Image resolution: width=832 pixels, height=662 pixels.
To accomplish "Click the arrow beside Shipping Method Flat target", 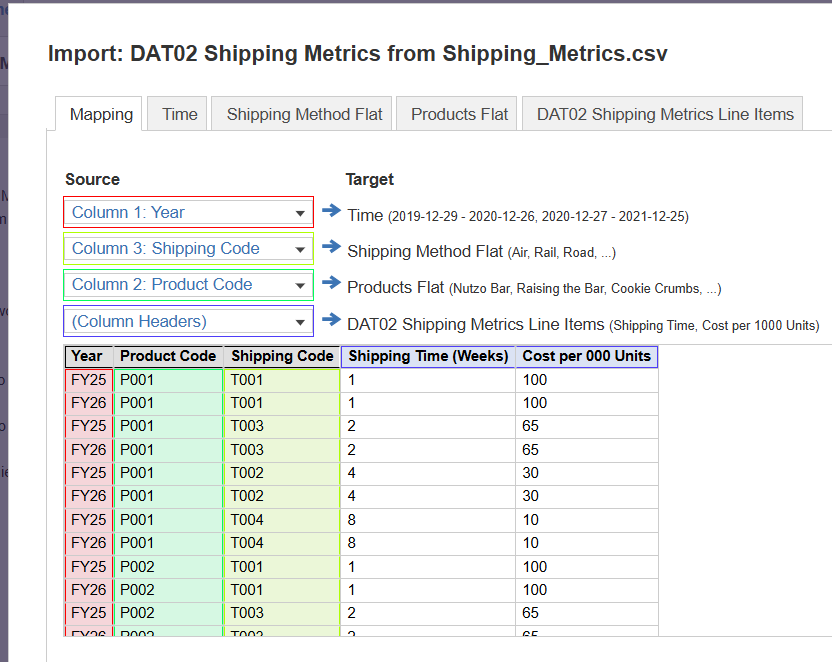I will click(x=331, y=247).
